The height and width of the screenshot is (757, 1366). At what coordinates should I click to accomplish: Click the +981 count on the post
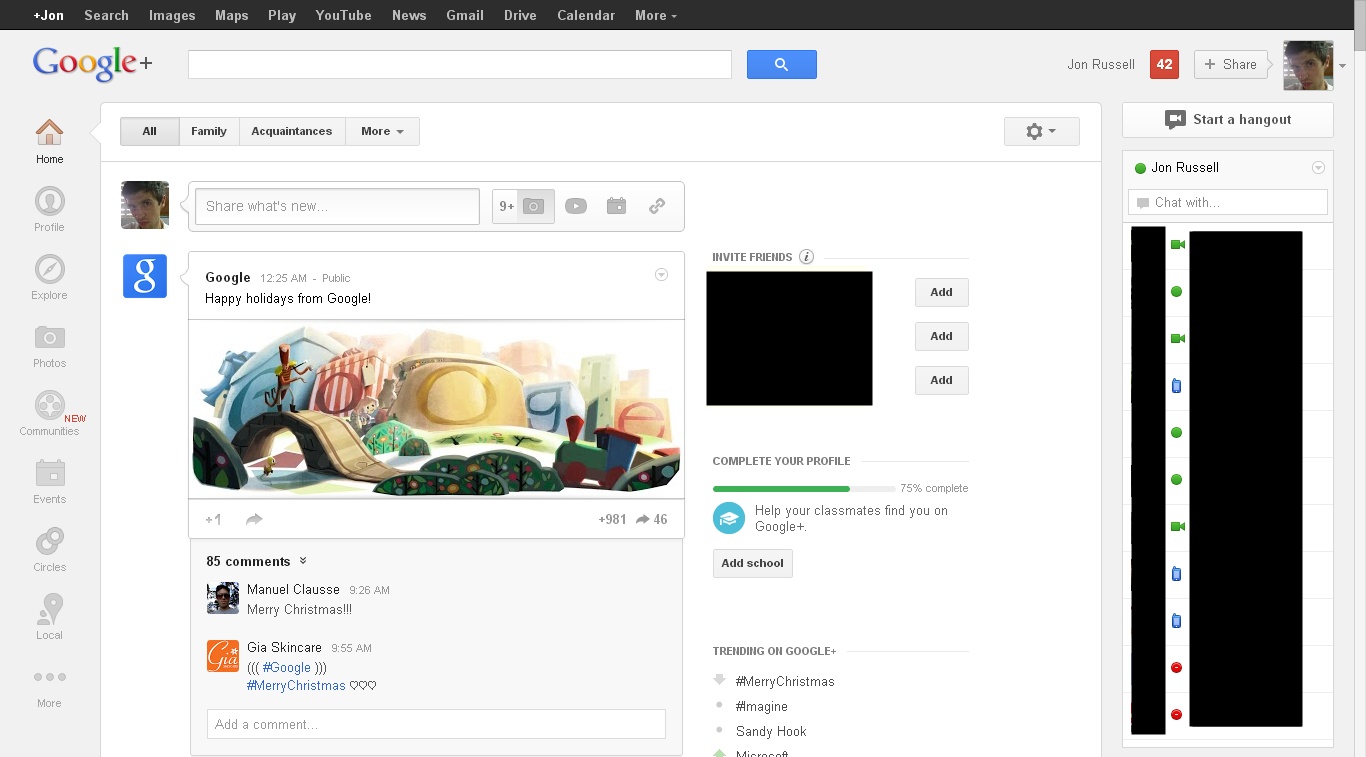pyautogui.click(x=612, y=519)
